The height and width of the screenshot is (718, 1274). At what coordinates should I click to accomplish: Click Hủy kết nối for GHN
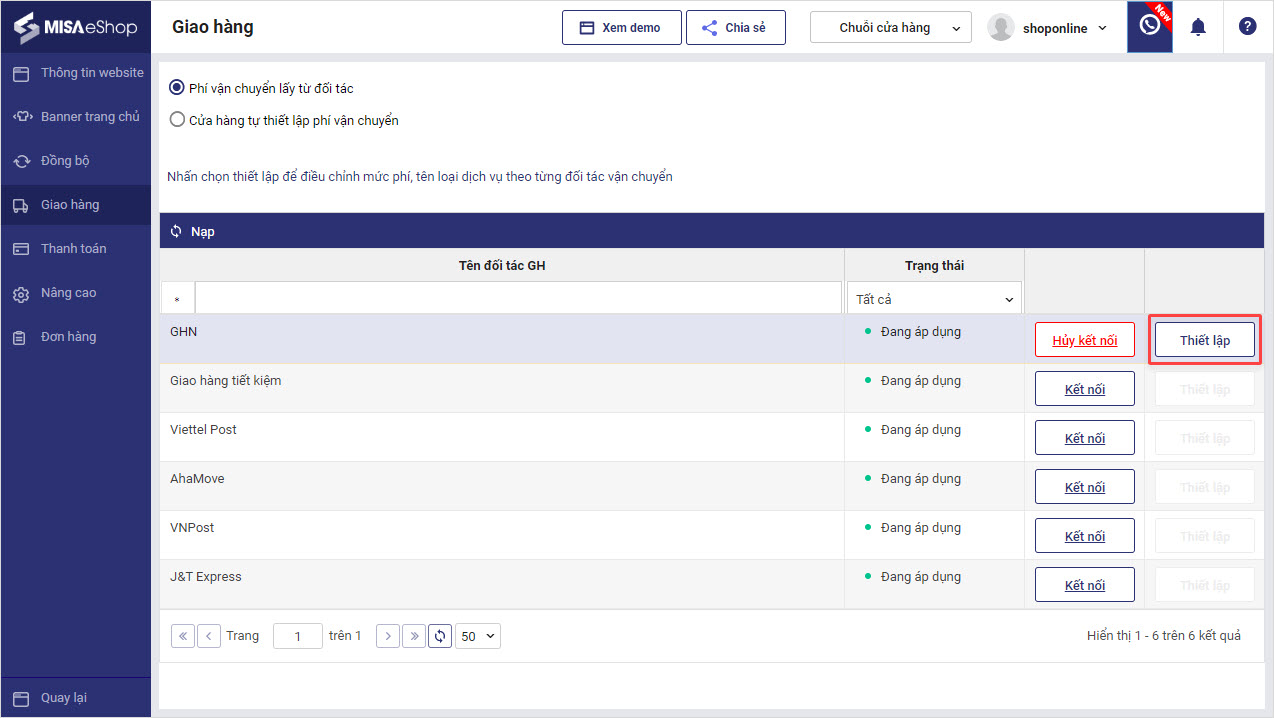(1085, 340)
